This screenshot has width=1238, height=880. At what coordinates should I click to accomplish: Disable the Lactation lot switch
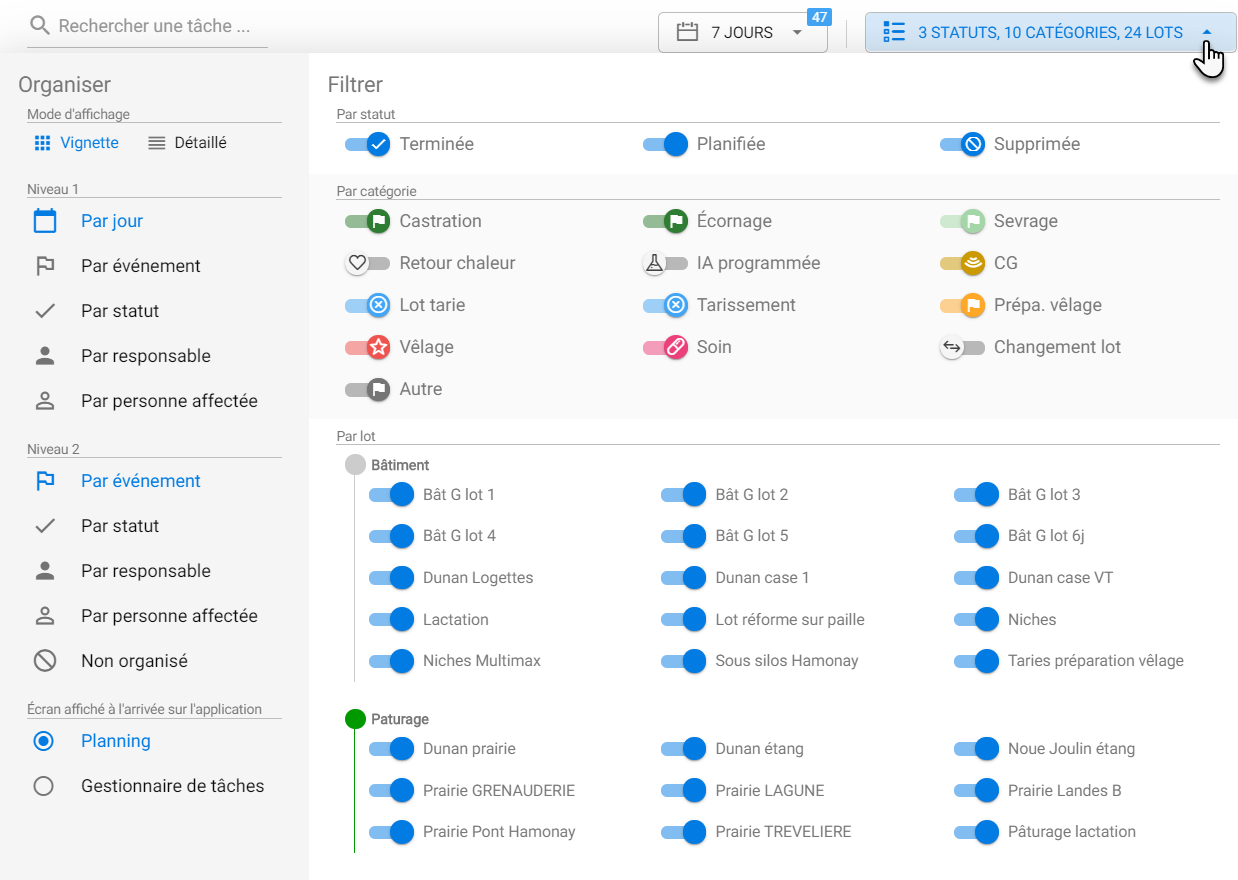[x=391, y=619]
